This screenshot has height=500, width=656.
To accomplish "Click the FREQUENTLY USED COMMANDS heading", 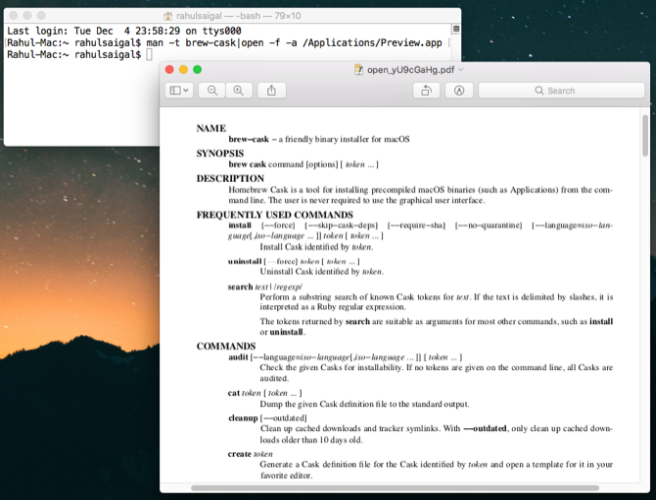I will pos(274,215).
